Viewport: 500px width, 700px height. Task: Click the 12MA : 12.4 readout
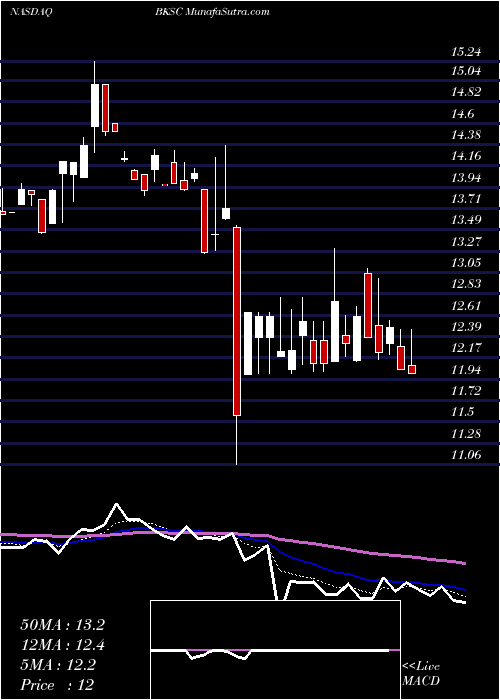tap(62, 645)
